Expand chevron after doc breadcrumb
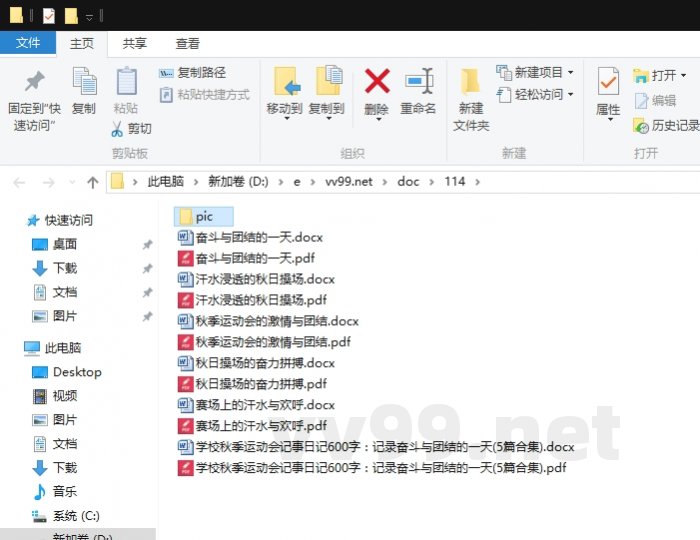The width and height of the screenshot is (700, 540). pyautogui.click(x=432, y=182)
